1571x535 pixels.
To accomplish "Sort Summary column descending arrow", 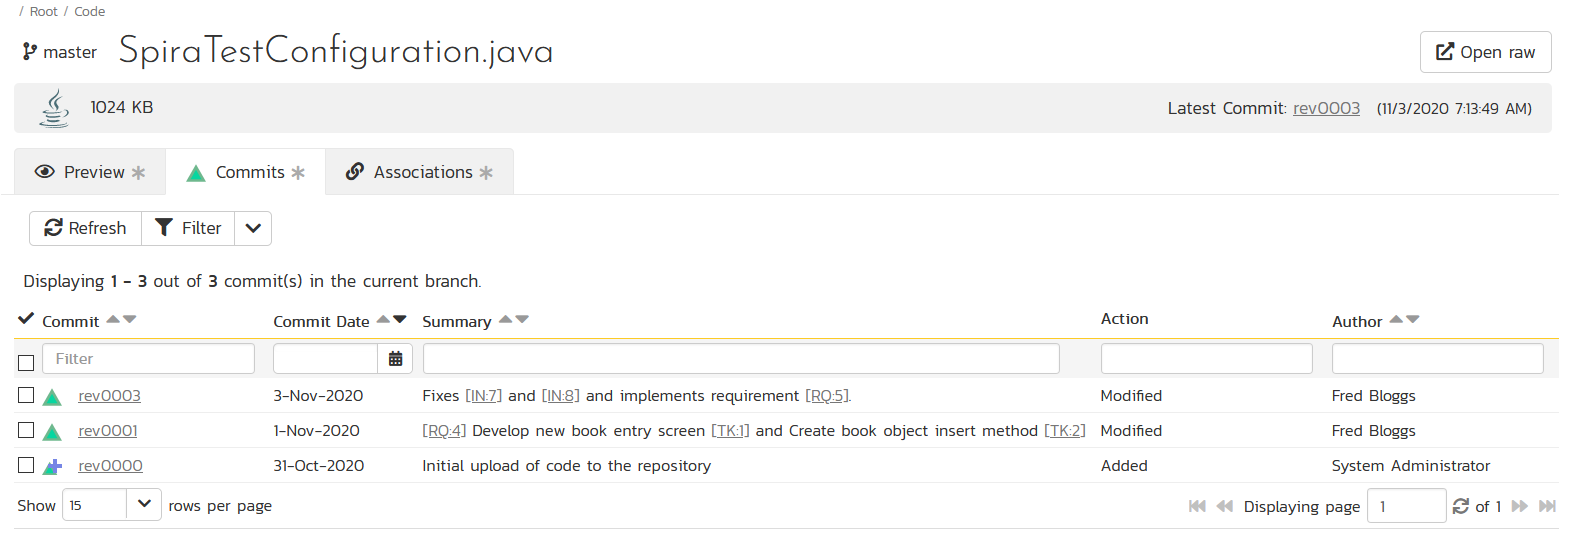I will [522, 320].
